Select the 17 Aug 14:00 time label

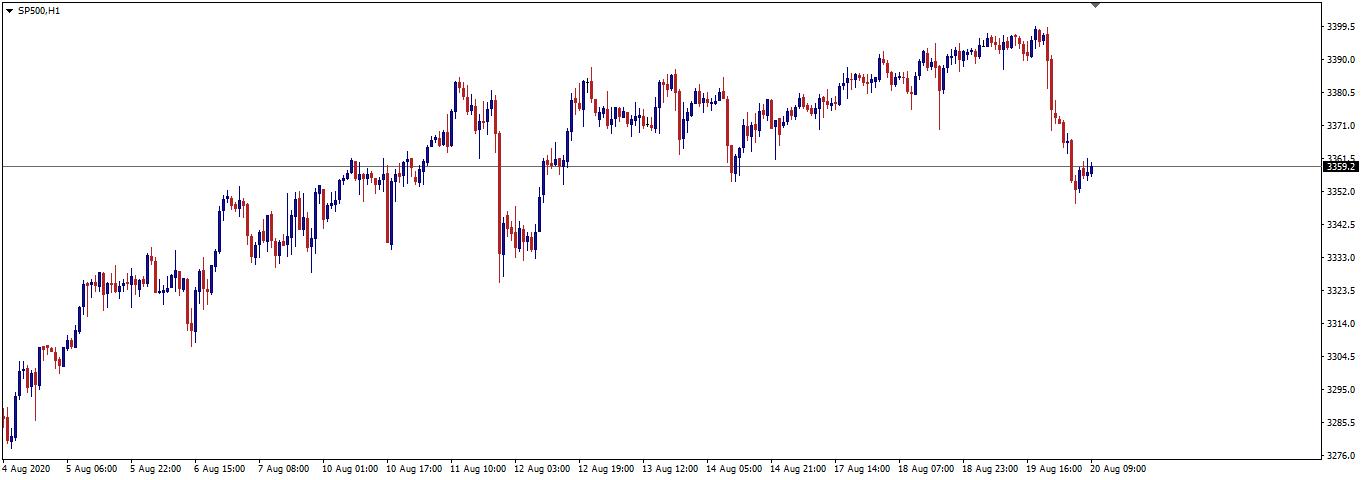pos(862,468)
